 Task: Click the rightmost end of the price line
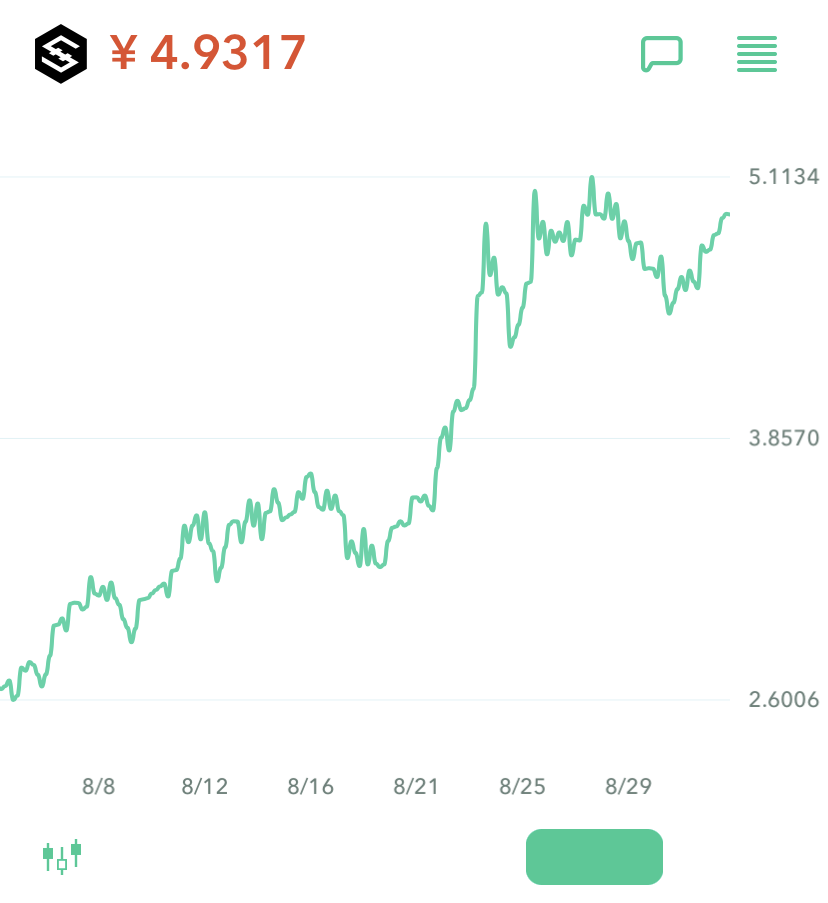pos(728,214)
